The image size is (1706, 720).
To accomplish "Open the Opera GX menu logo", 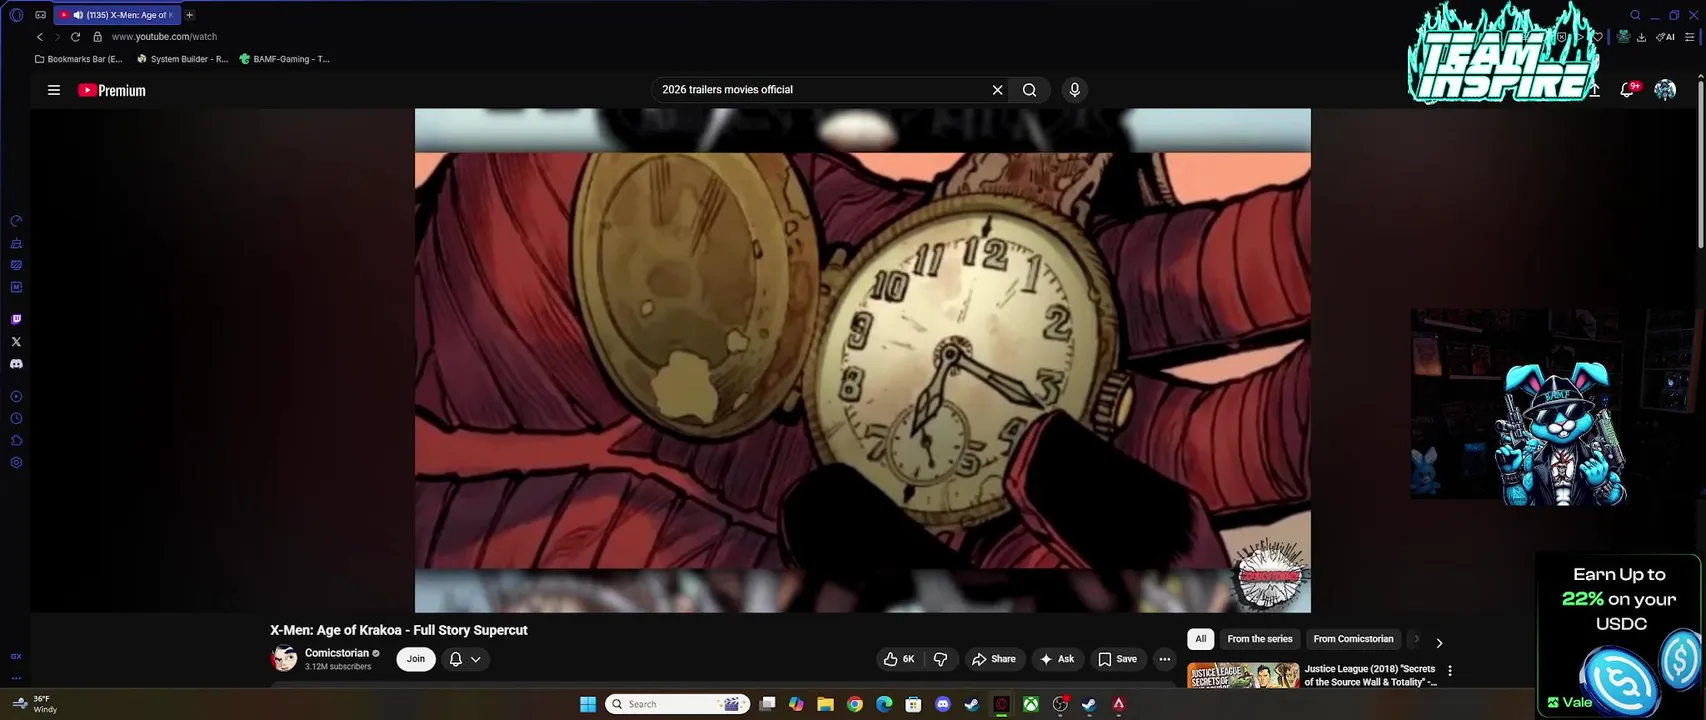I will [16, 15].
